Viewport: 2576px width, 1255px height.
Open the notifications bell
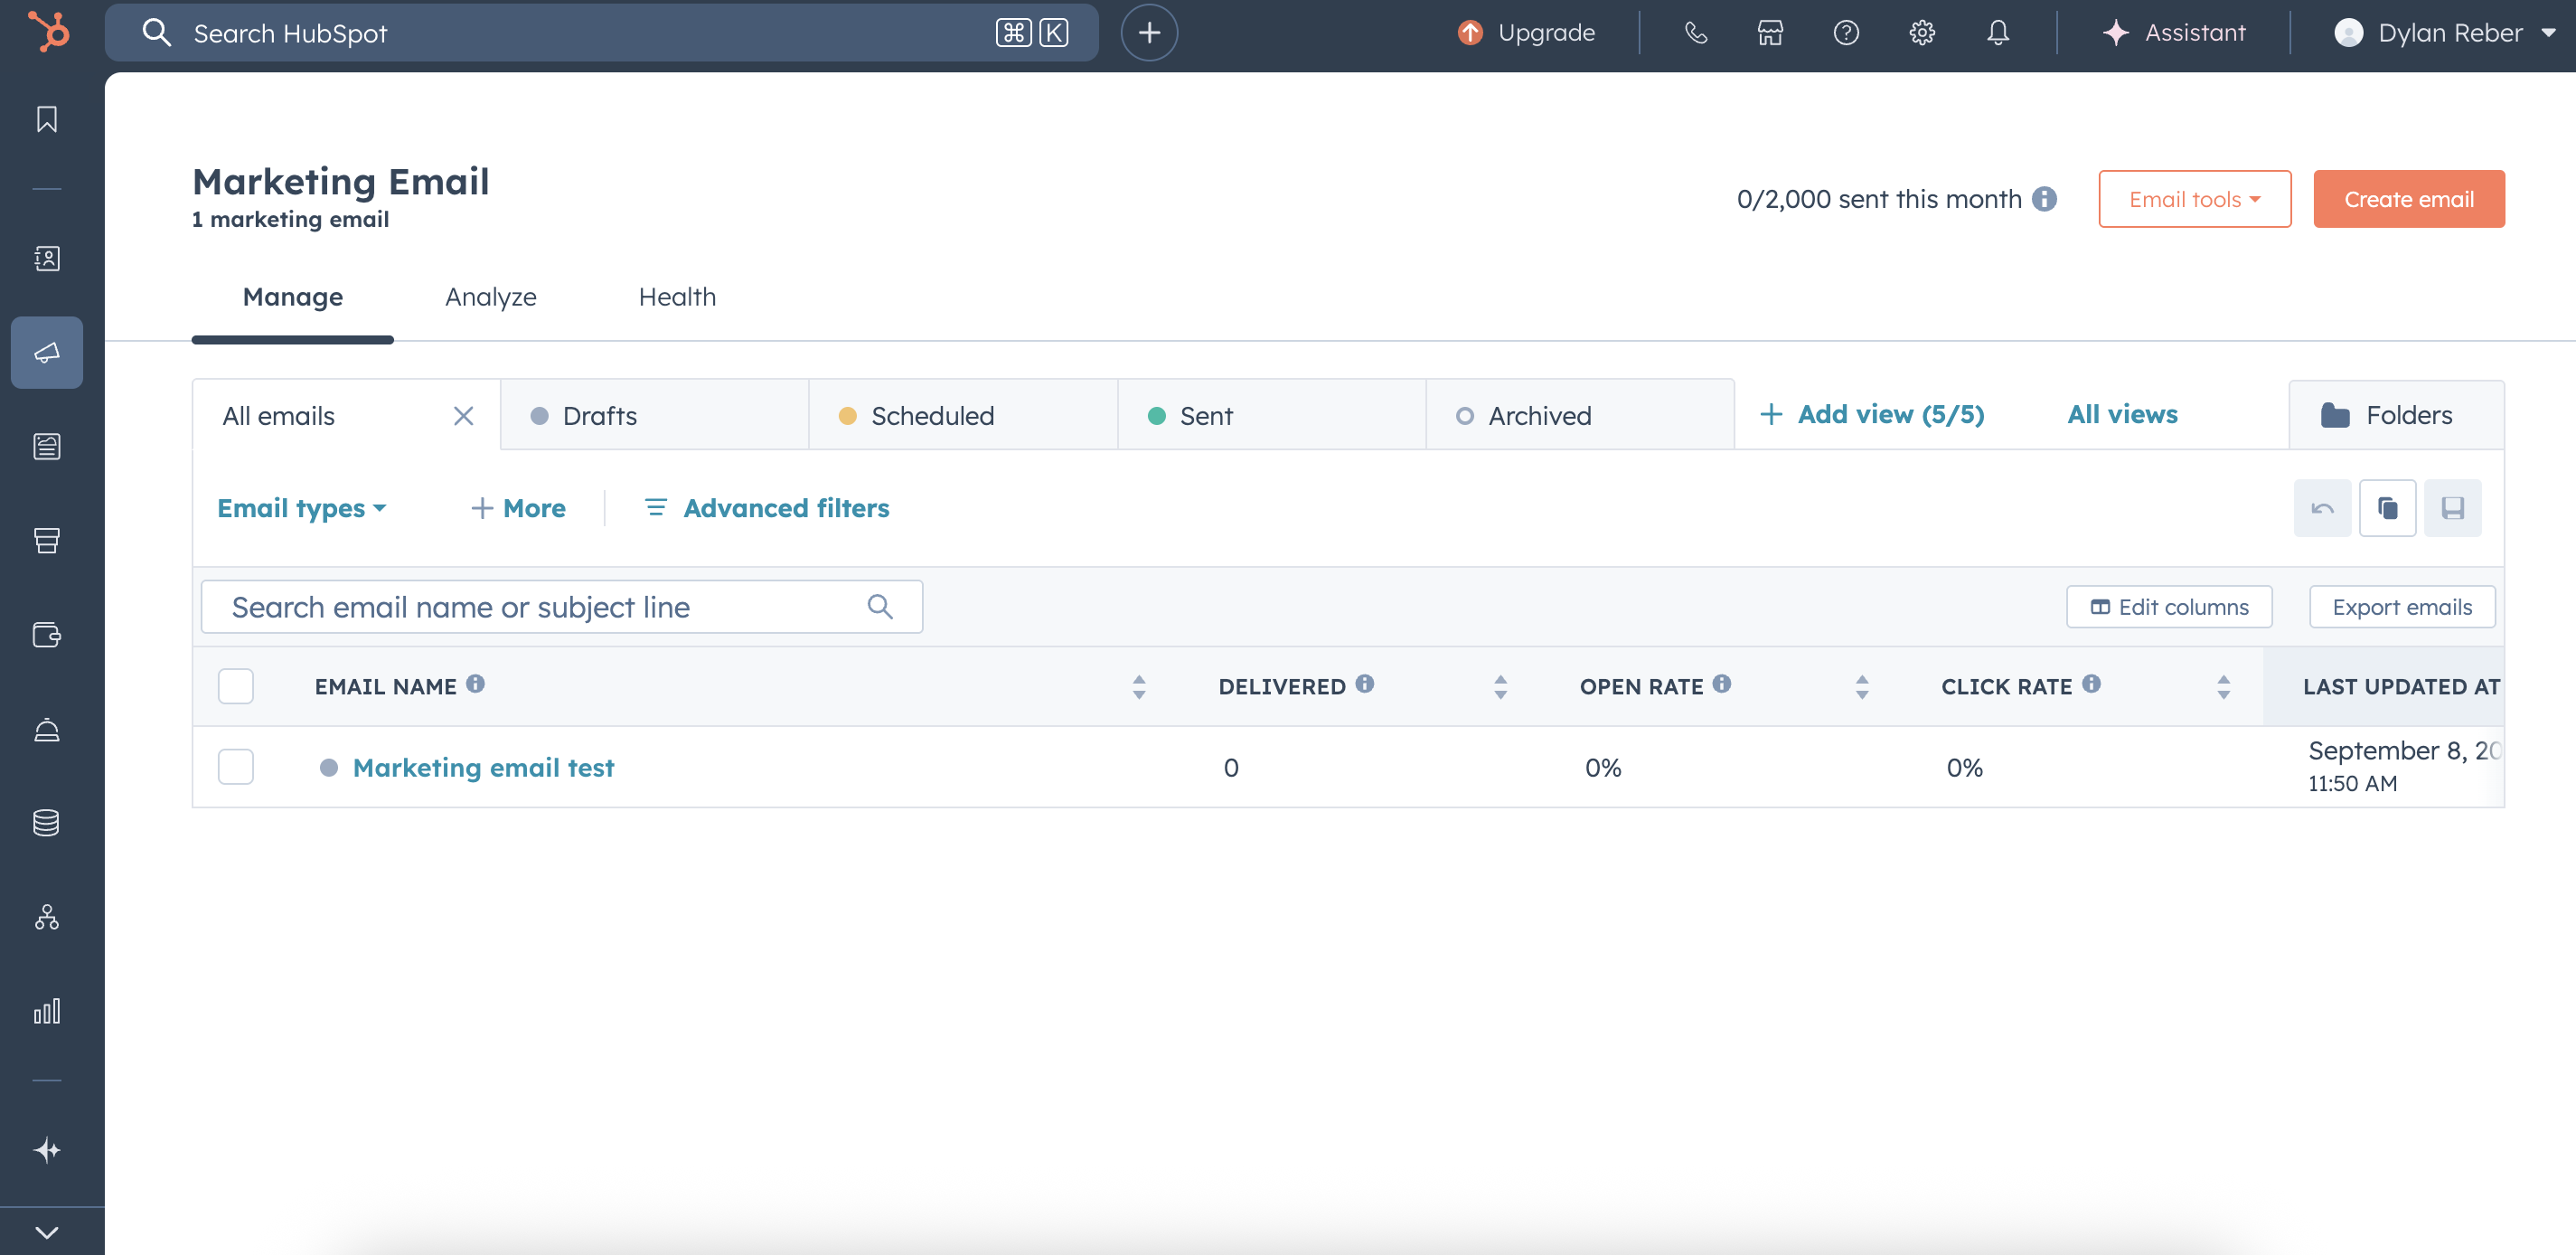(1997, 33)
